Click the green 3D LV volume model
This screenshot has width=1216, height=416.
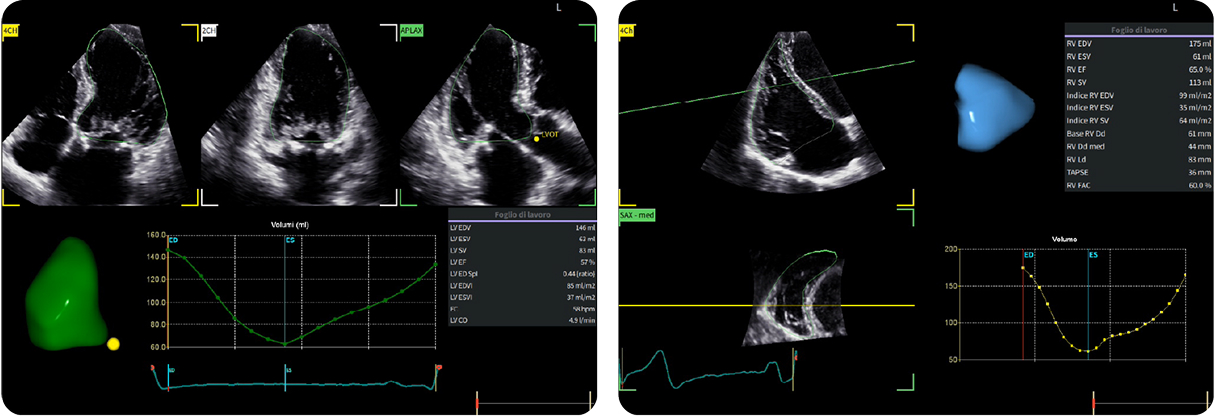[66, 294]
